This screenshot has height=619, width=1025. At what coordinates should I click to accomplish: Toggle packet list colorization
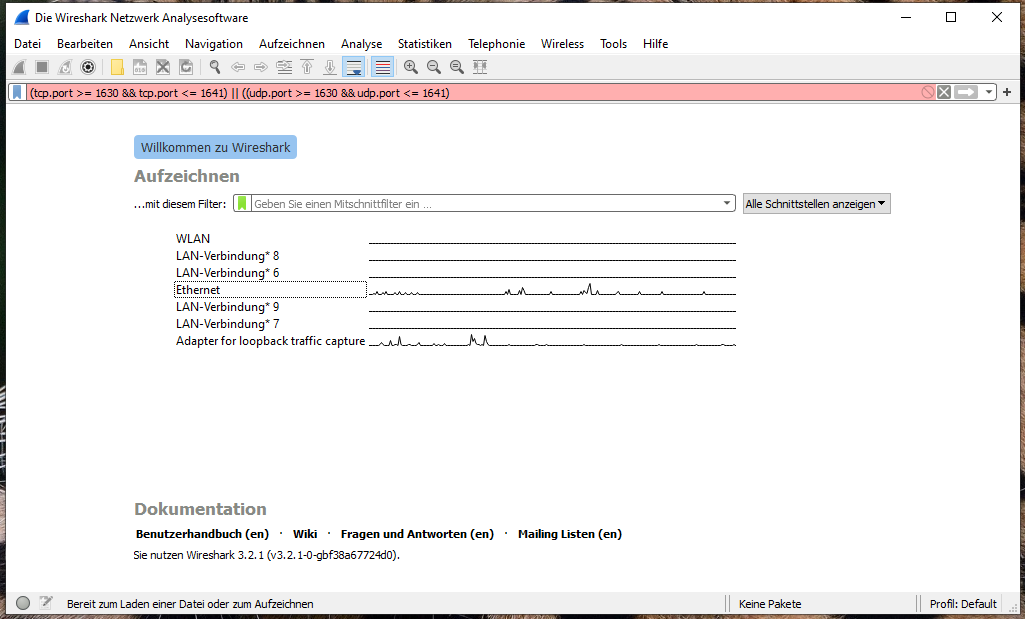coord(381,66)
